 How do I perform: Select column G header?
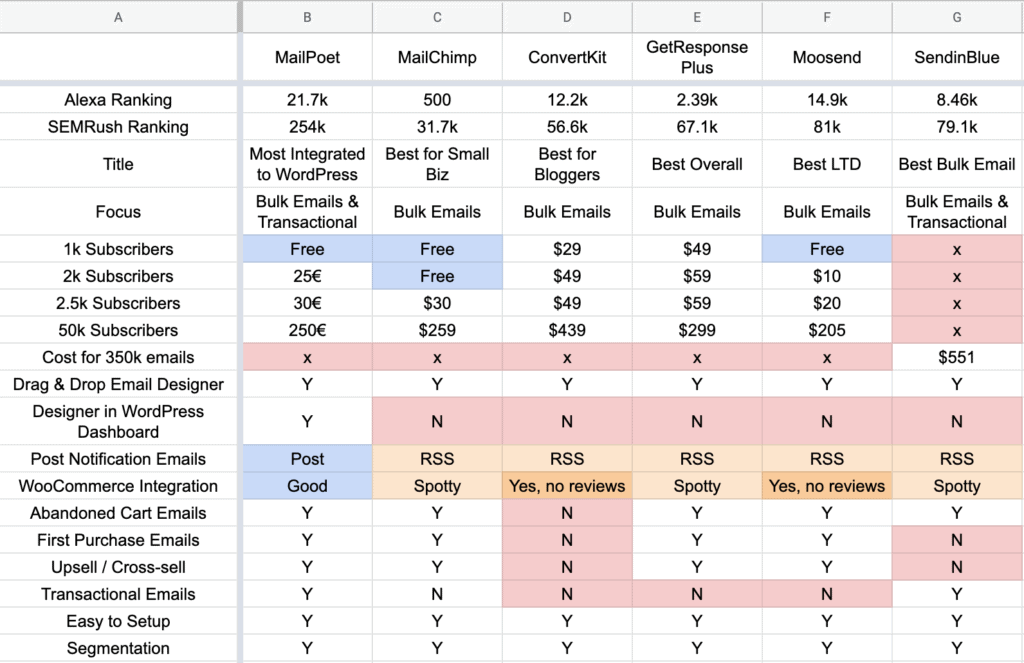[x=957, y=17]
